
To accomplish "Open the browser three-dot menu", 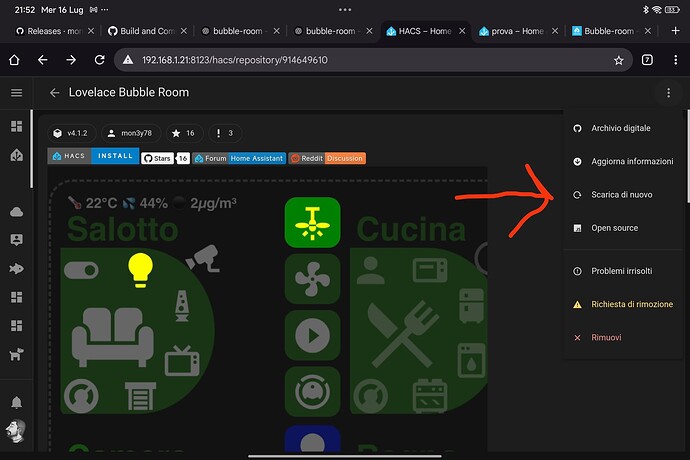I will coord(675,60).
